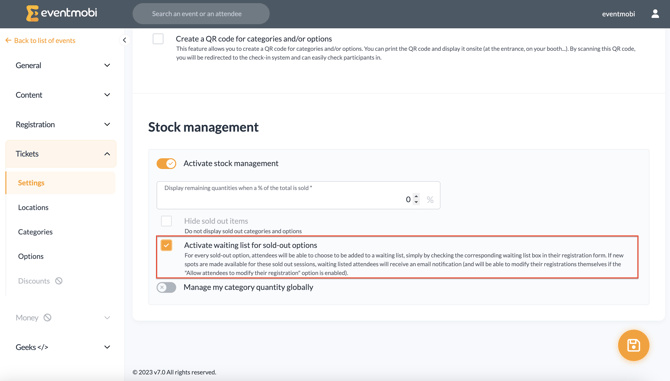Check Create a QR code for categories
The width and height of the screenshot is (670, 381).
coord(158,39)
